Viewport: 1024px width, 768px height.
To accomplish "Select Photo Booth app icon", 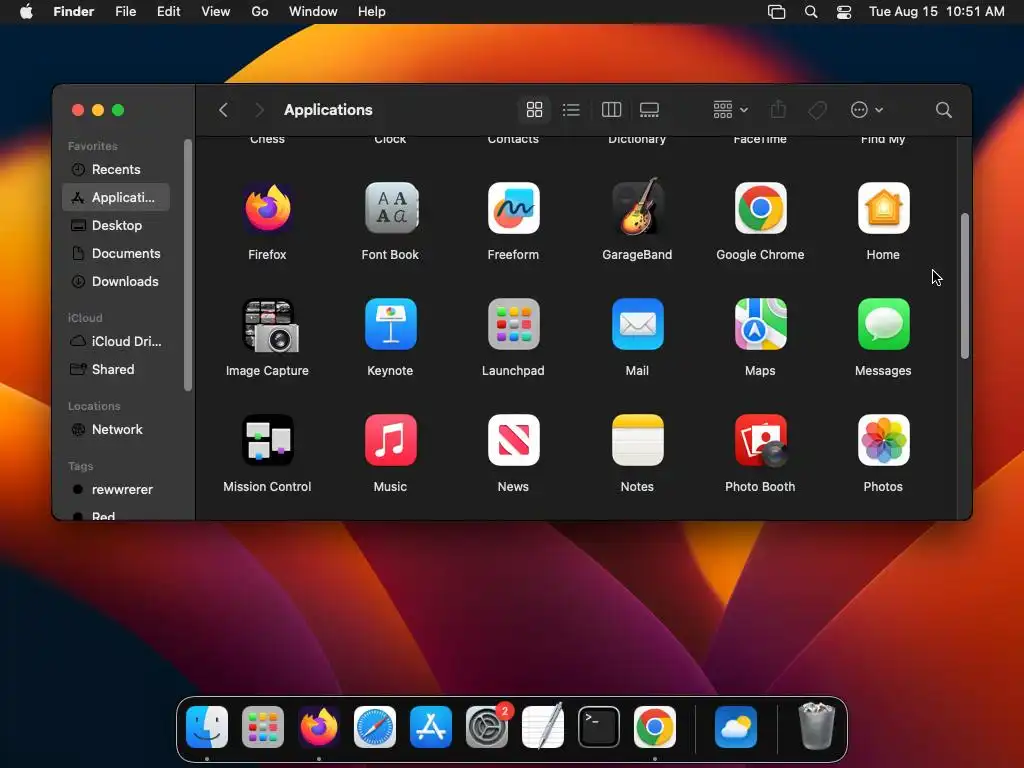I will pos(760,441).
